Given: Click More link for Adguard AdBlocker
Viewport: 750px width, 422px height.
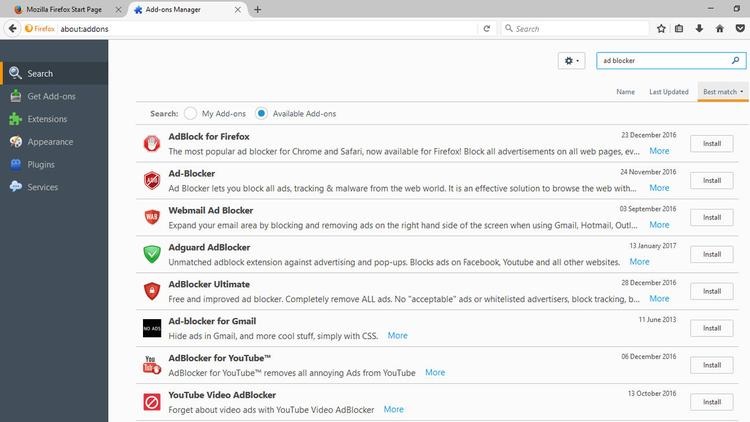Looking at the screenshot, I should 639,262.
